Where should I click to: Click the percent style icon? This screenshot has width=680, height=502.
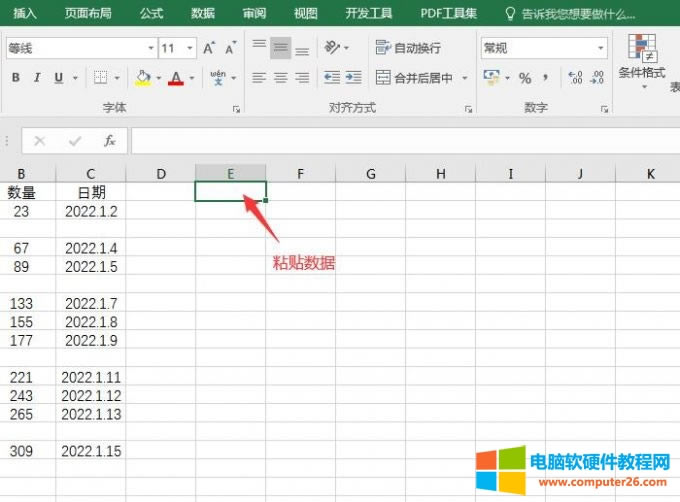(x=526, y=78)
